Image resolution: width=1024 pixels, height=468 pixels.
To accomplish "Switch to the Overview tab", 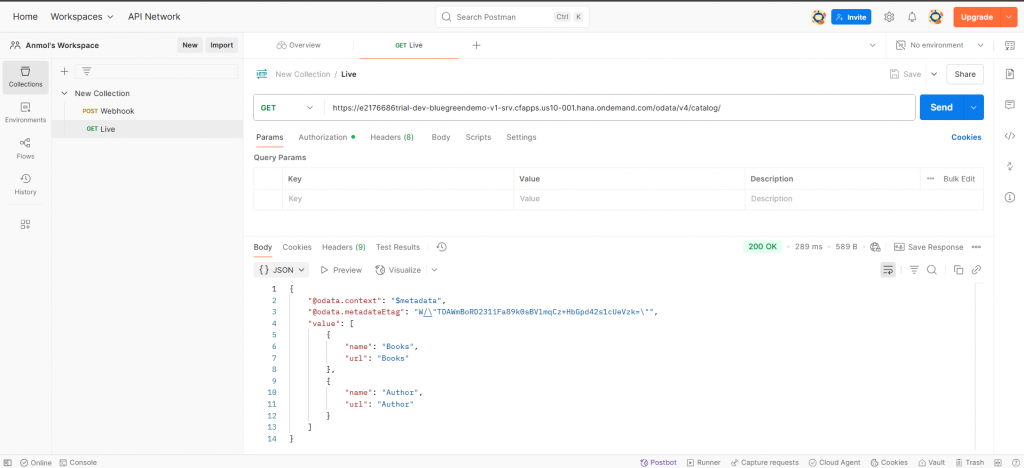I will (x=298, y=45).
